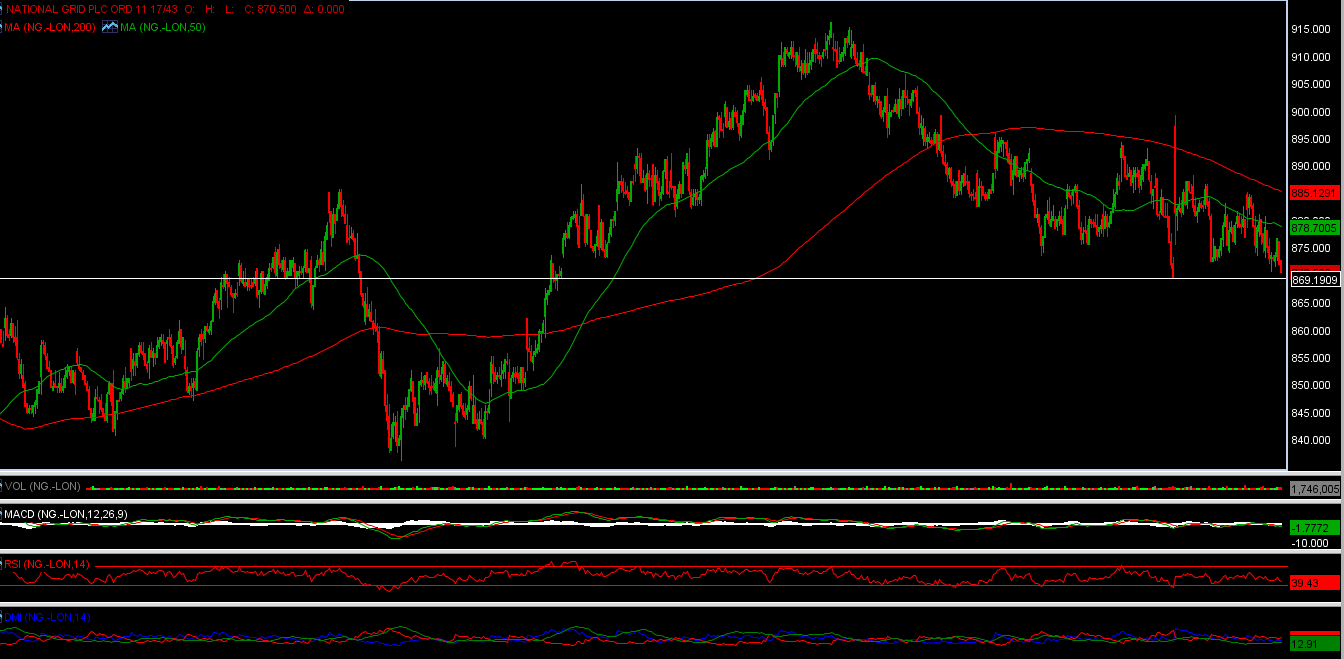Screen dimensions: 1344x659
Task: Click the green -1.7772 MACD value tag
Action: (1315, 527)
